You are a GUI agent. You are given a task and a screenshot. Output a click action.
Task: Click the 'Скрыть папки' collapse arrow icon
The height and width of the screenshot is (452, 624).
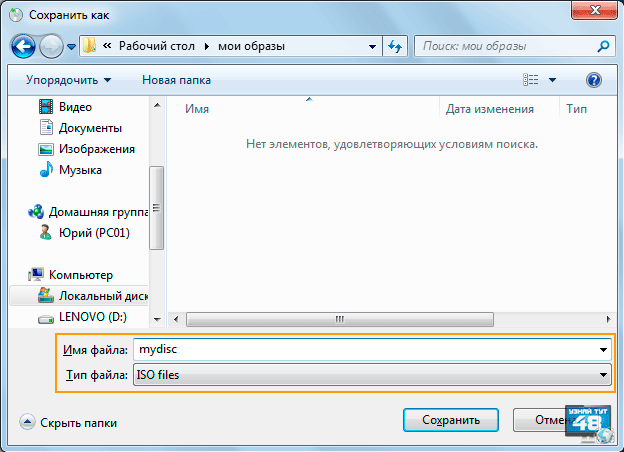point(27,422)
